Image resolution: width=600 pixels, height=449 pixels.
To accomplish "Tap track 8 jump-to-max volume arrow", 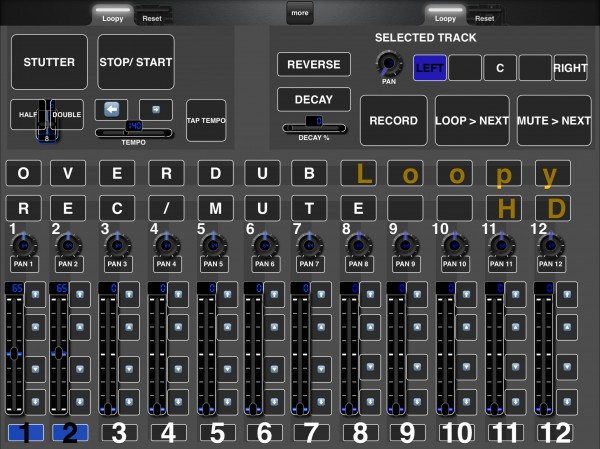I will tap(370, 294).
